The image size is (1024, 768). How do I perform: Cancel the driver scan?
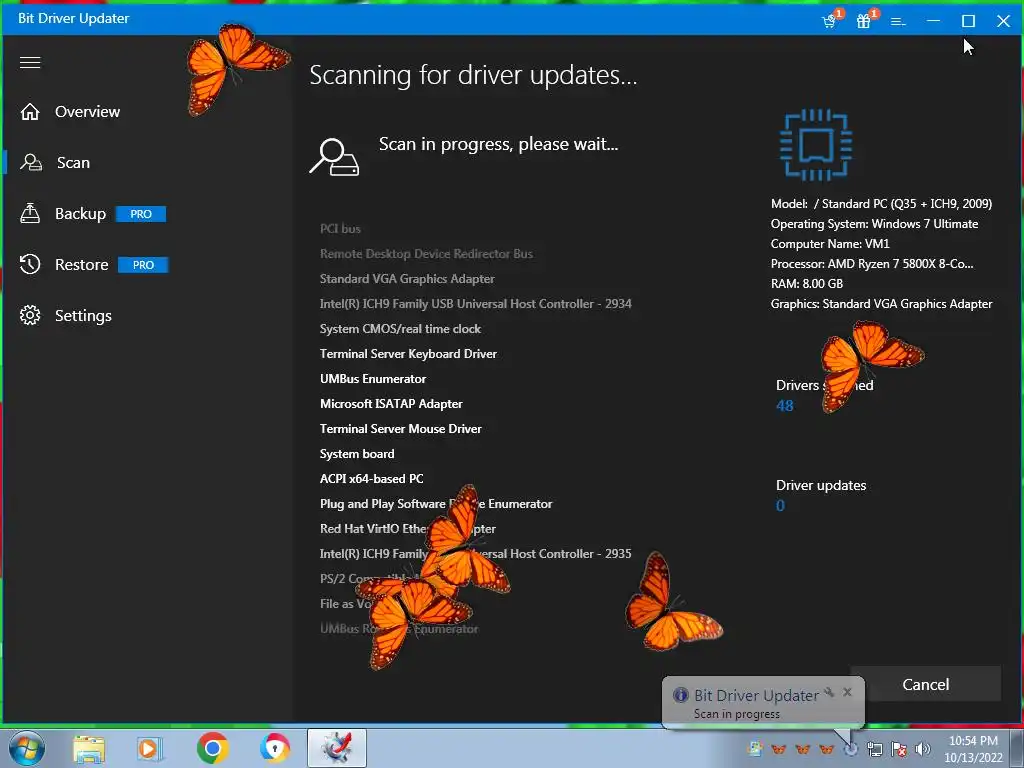point(925,684)
